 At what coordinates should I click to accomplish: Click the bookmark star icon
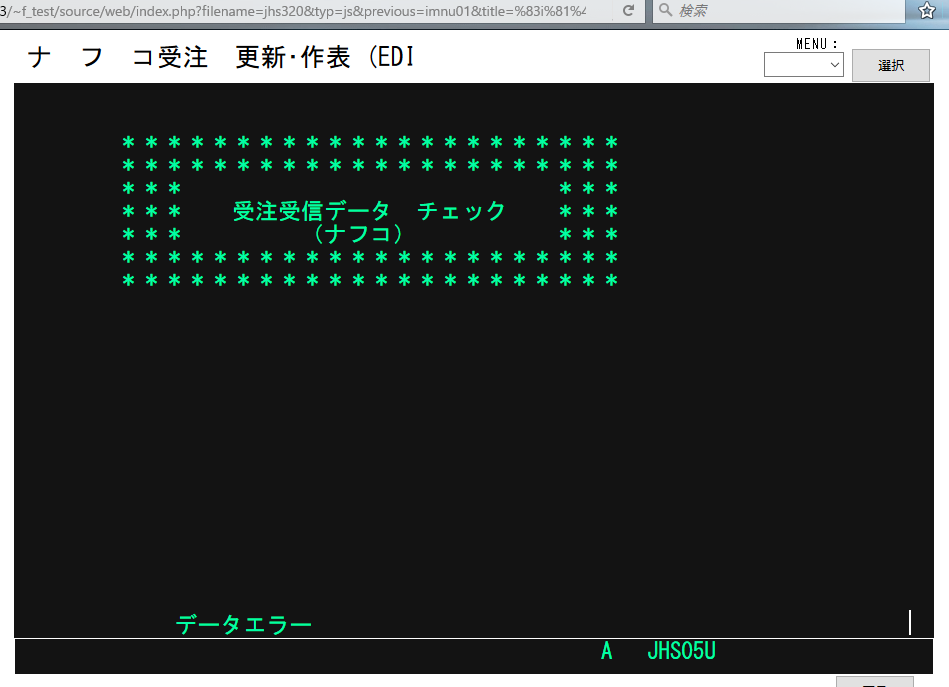pyautogui.click(x=926, y=10)
